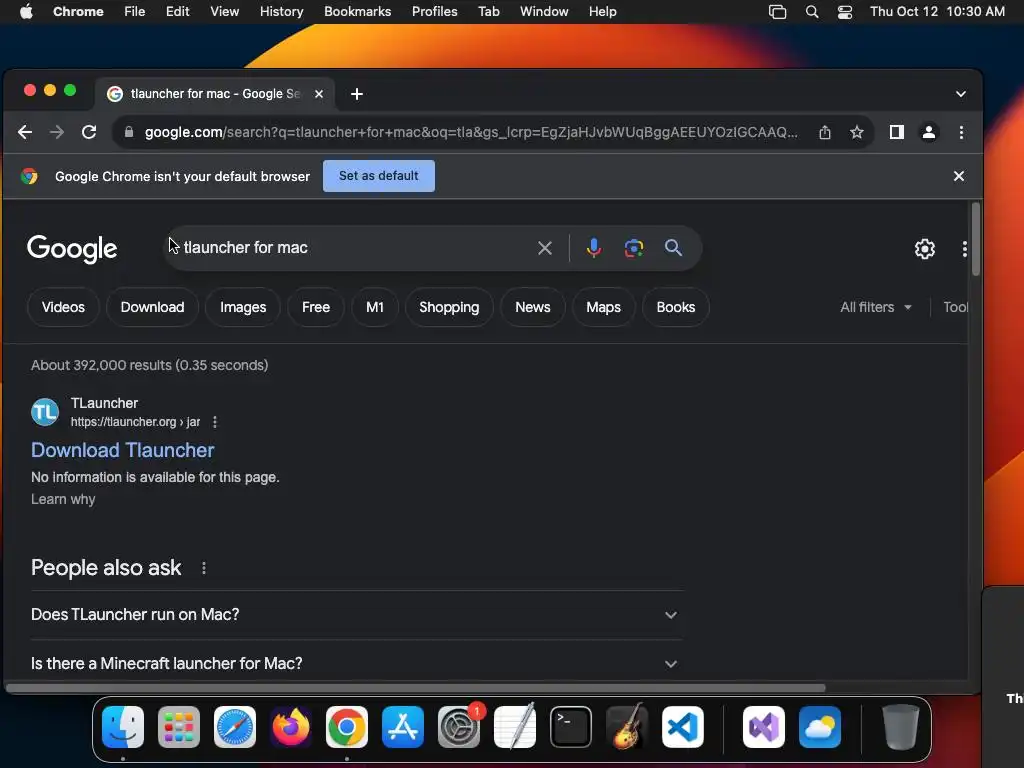Open options for TLauncher result

[x=215, y=423]
